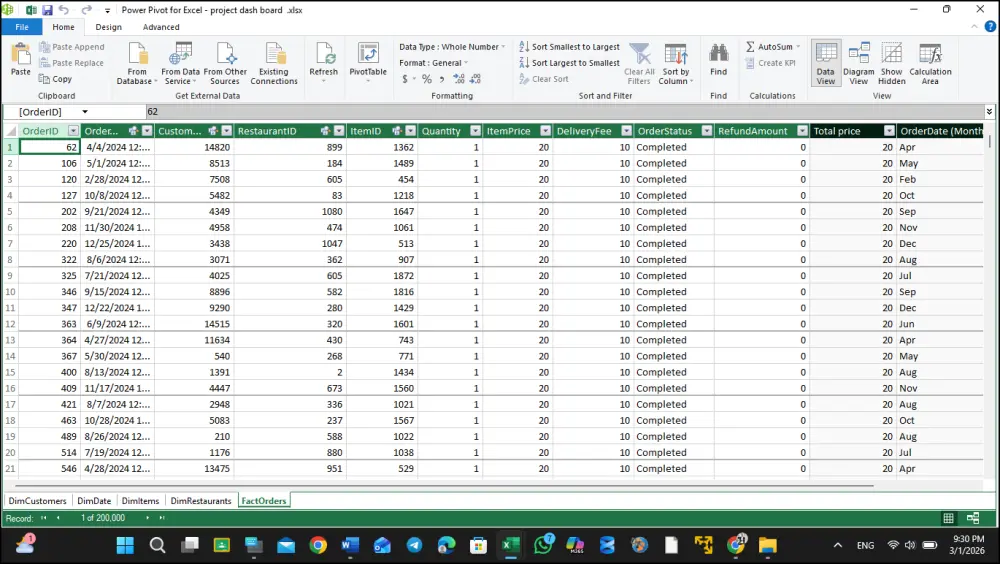Image resolution: width=1000 pixels, height=564 pixels.
Task: Open RefundAmount column filter dropdown
Action: point(802,131)
